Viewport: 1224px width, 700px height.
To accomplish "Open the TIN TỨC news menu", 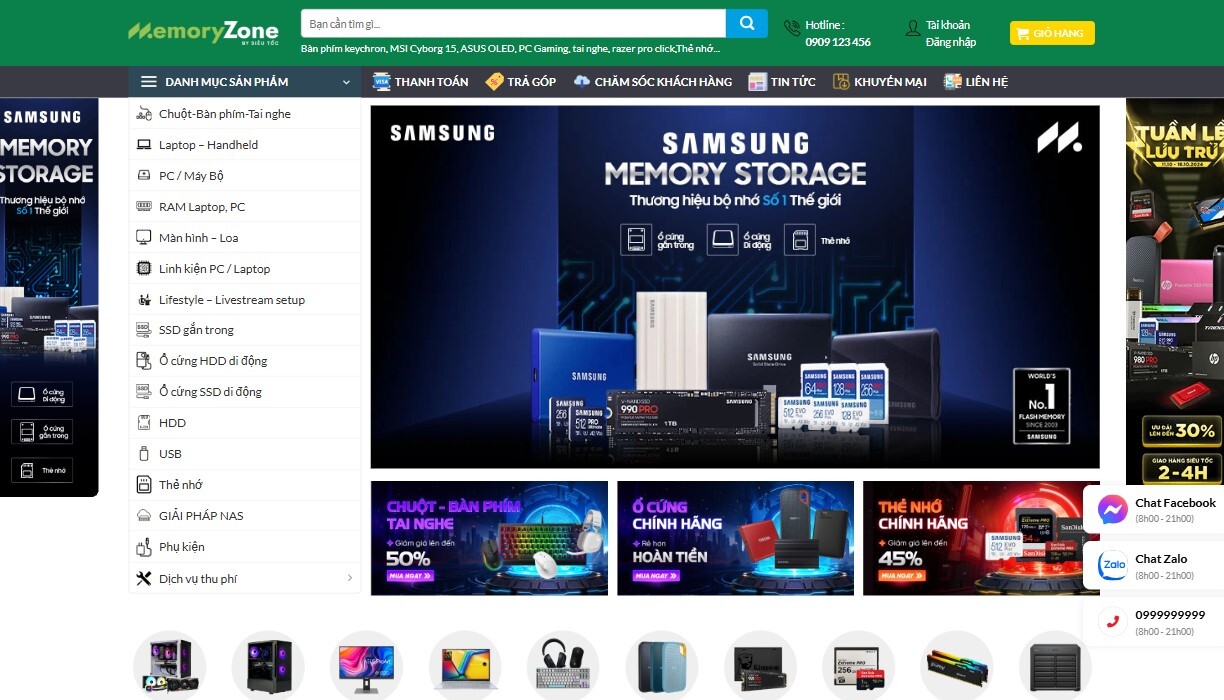I will coord(782,82).
